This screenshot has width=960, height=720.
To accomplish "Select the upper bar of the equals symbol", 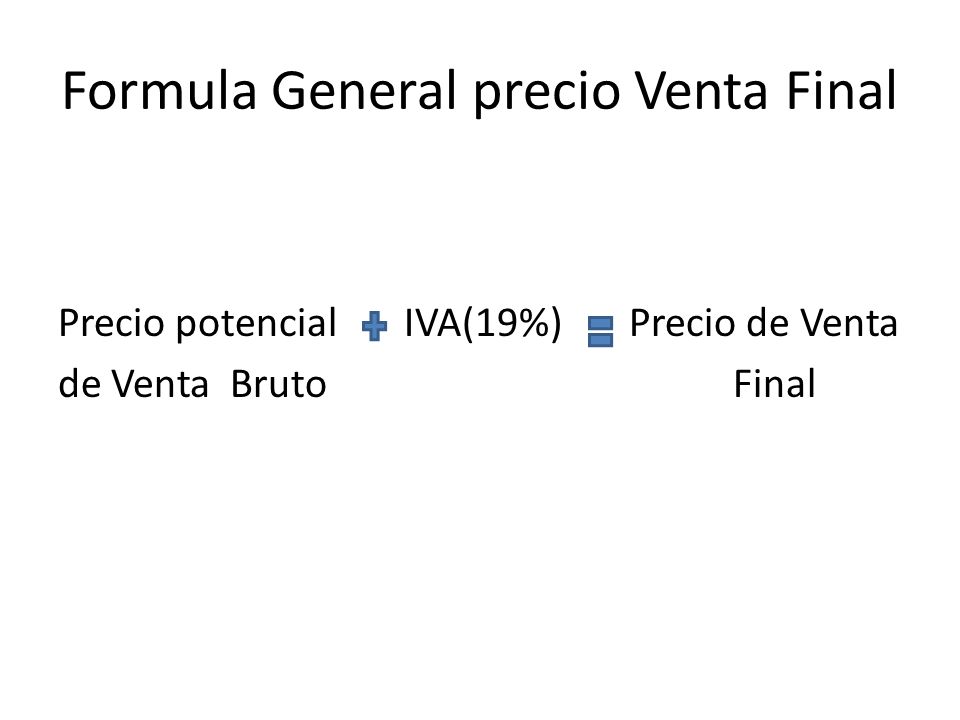I will tap(600, 323).
